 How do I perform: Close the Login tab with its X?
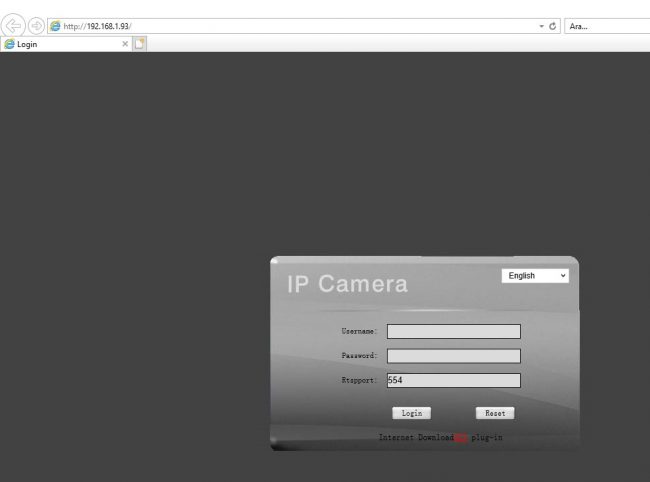click(x=125, y=44)
